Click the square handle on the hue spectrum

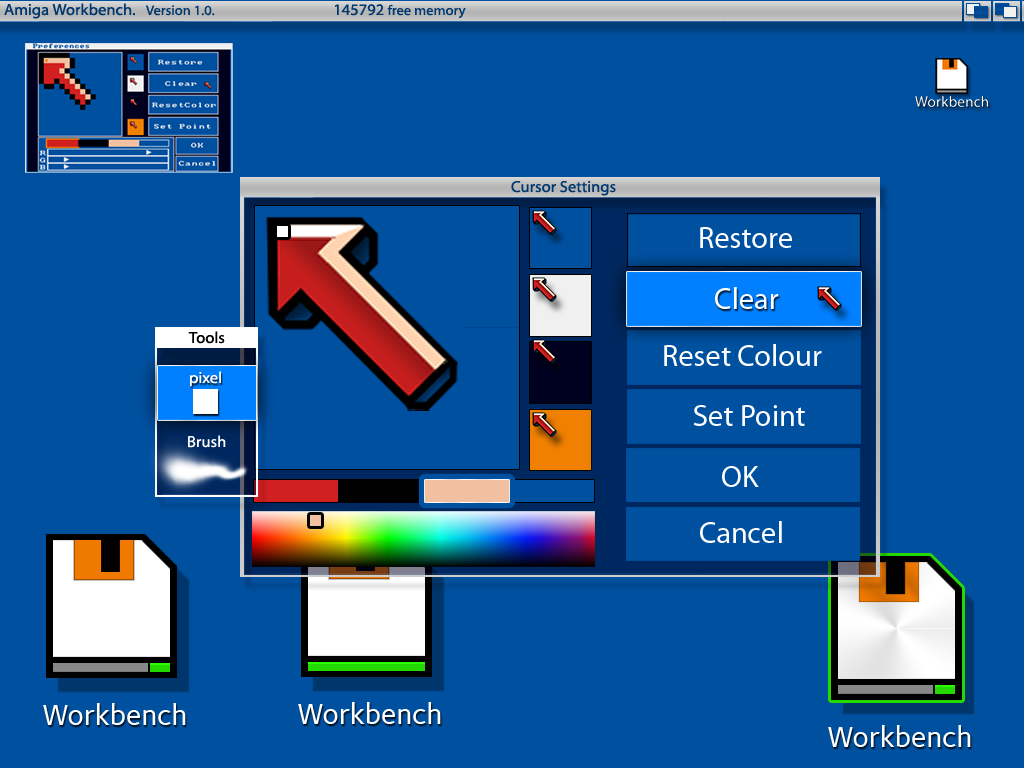(x=315, y=520)
